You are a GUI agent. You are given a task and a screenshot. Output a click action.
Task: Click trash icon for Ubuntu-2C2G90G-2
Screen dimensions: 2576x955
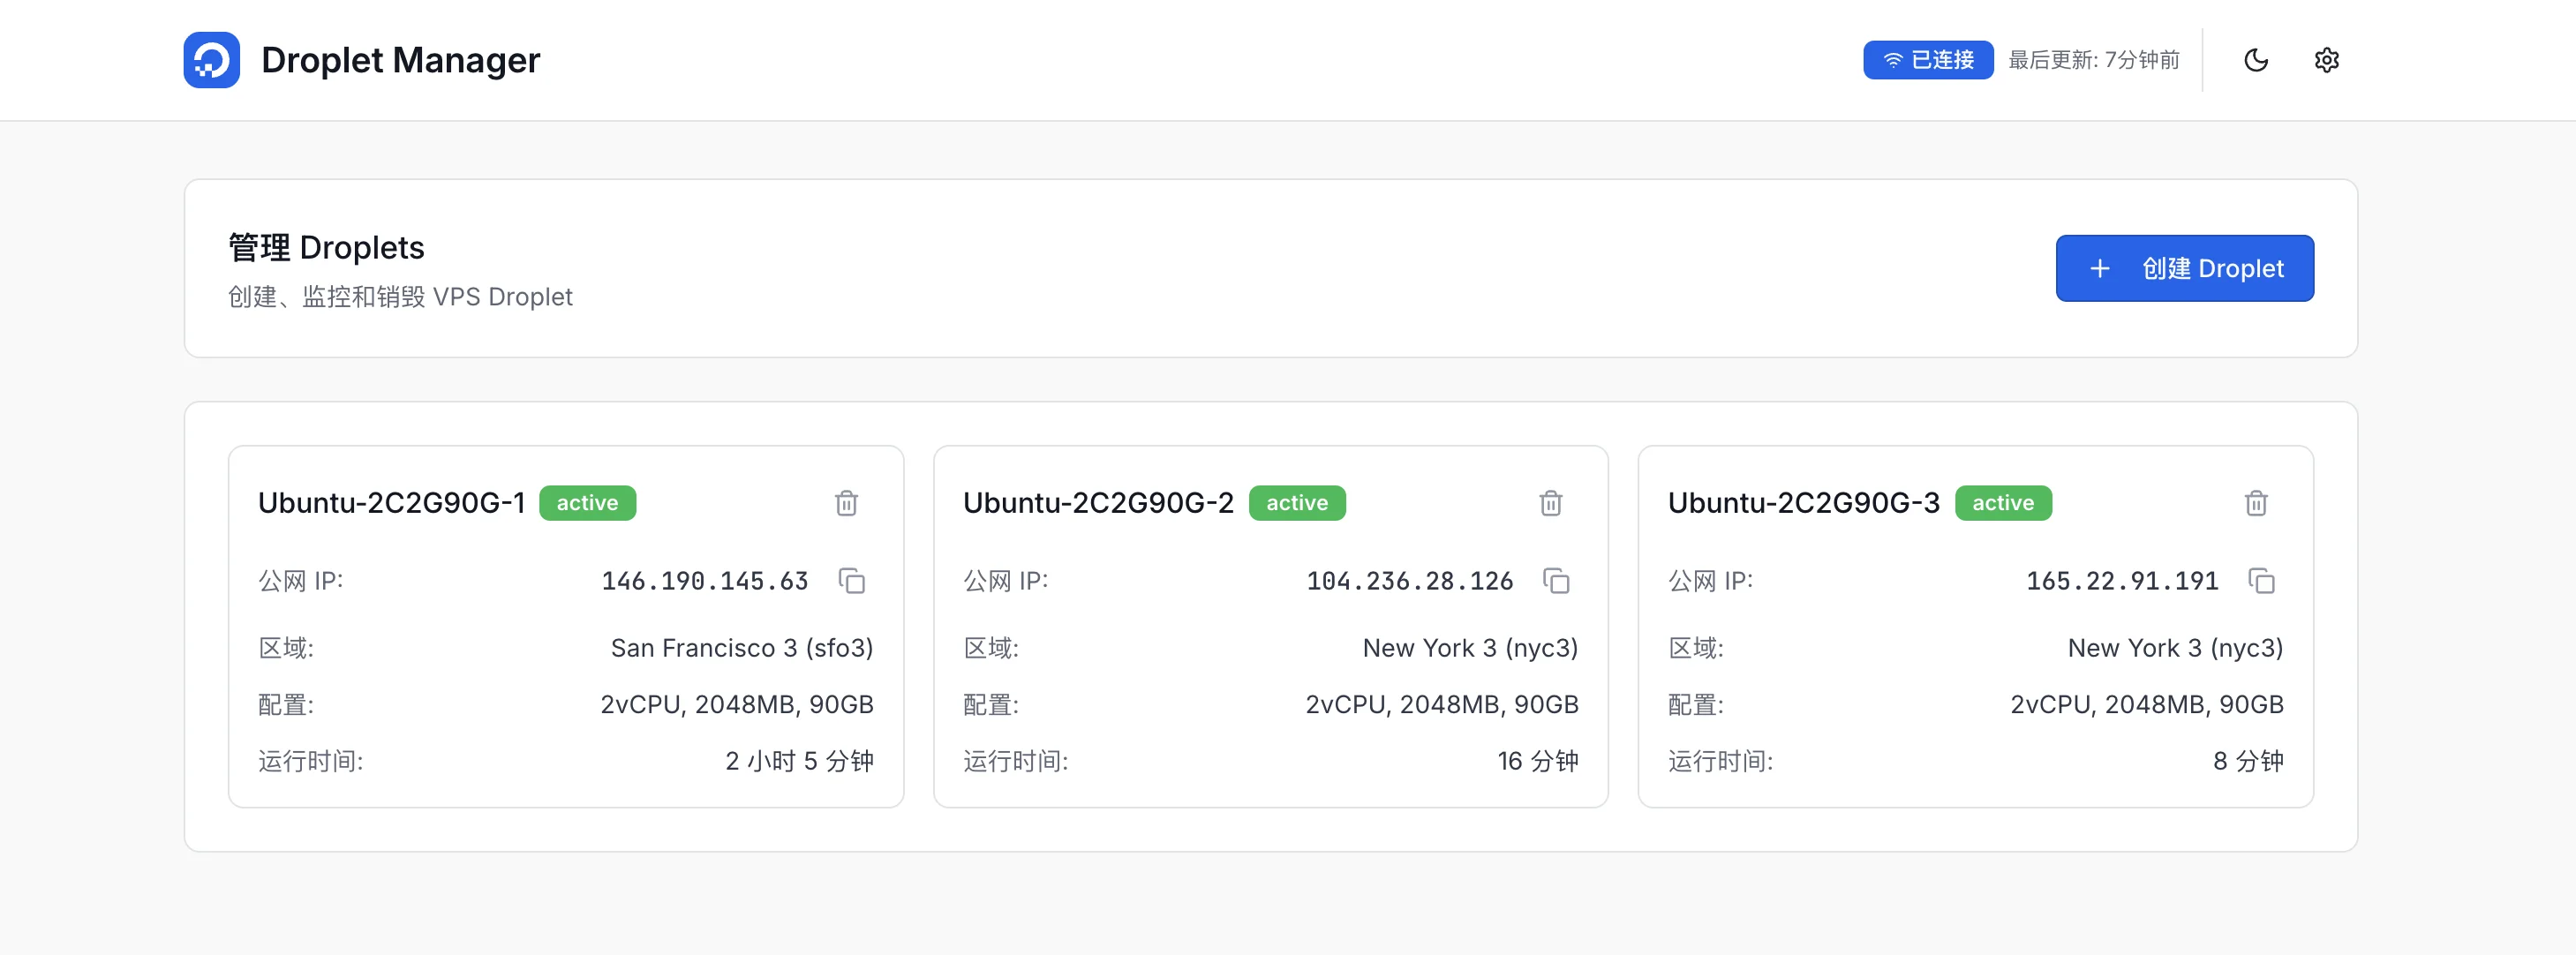point(1550,503)
